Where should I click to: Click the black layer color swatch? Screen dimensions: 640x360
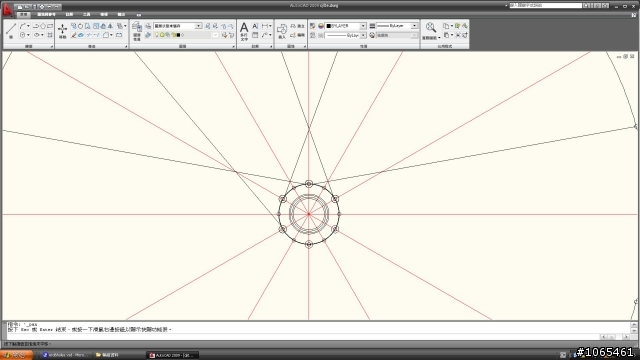pos(178,35)
